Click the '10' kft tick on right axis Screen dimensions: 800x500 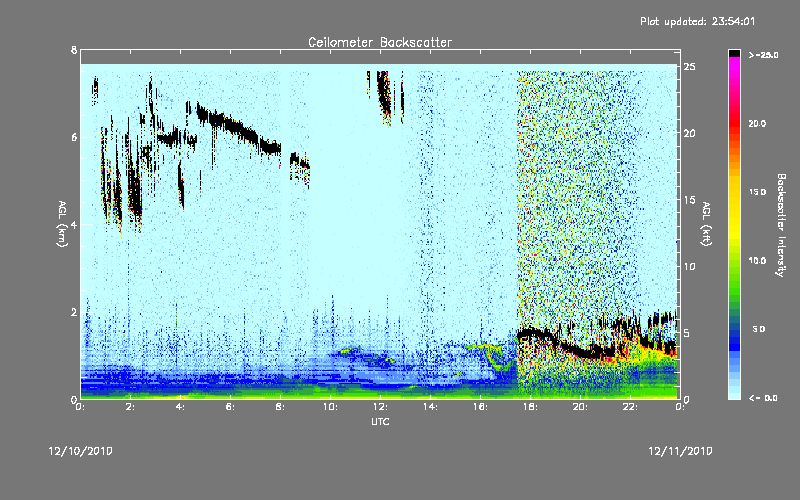[690, 266]
